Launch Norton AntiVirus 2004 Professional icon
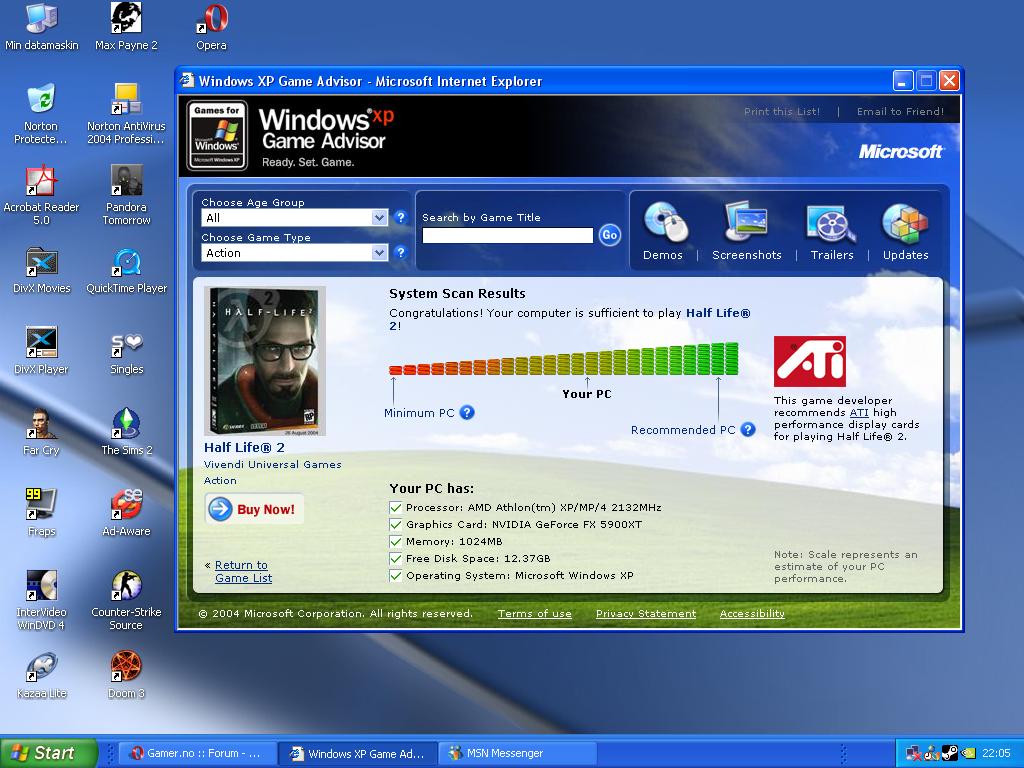 point(126,114)
